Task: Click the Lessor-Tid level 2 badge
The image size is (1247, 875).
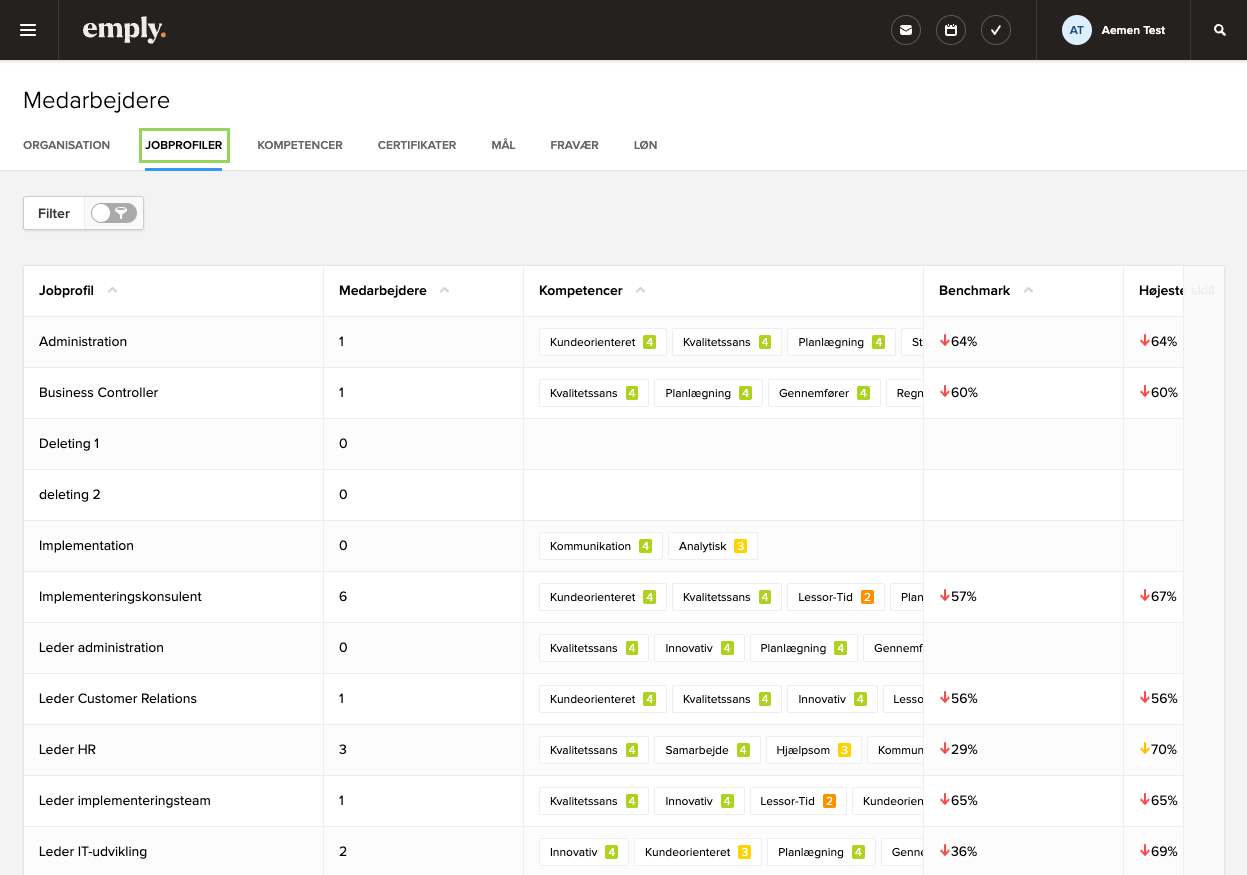Action: tap(835, 596)
